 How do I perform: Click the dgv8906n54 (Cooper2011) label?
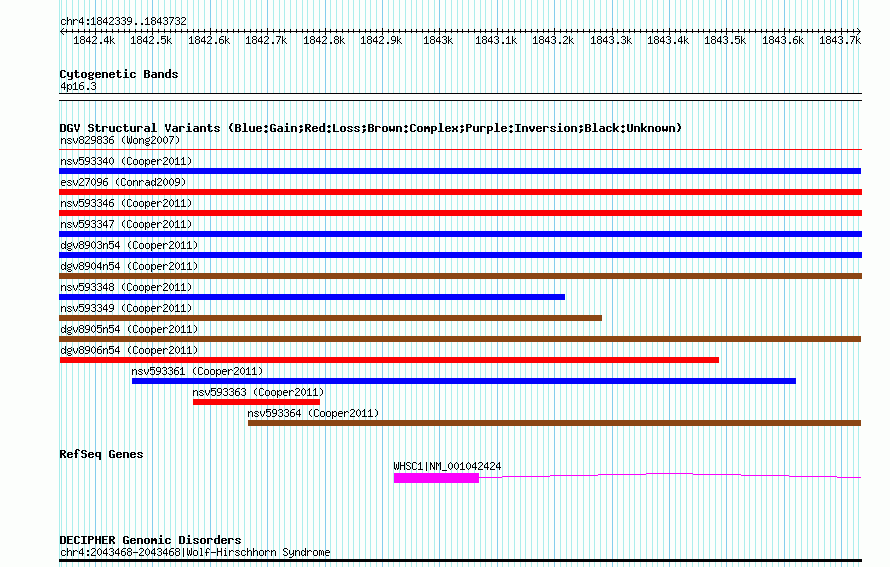coord(129,350)
